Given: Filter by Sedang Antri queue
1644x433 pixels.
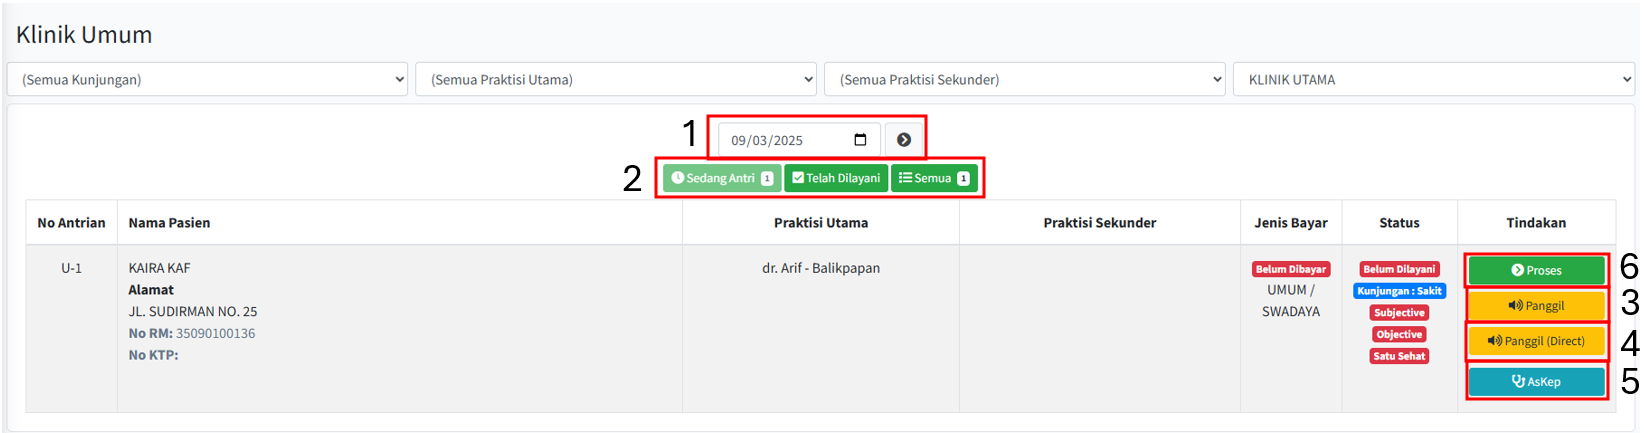Looking at the screenshot, I should point(721,178).
